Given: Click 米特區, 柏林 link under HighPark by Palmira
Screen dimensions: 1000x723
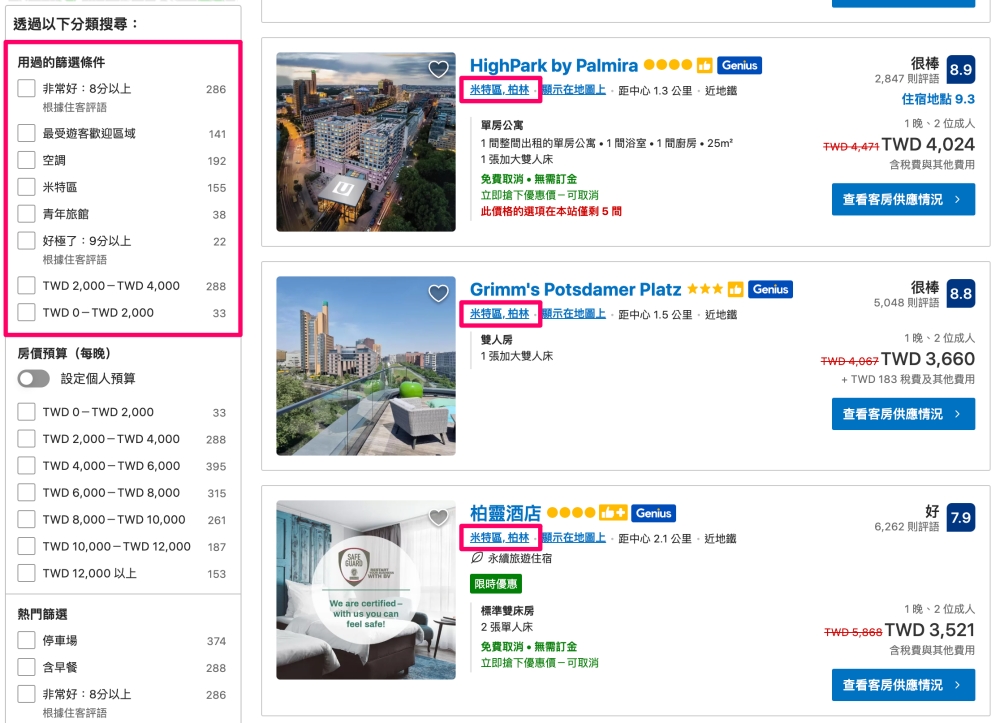Looking at the screenshot, I should pyautogui.click(x=499, y=90).
